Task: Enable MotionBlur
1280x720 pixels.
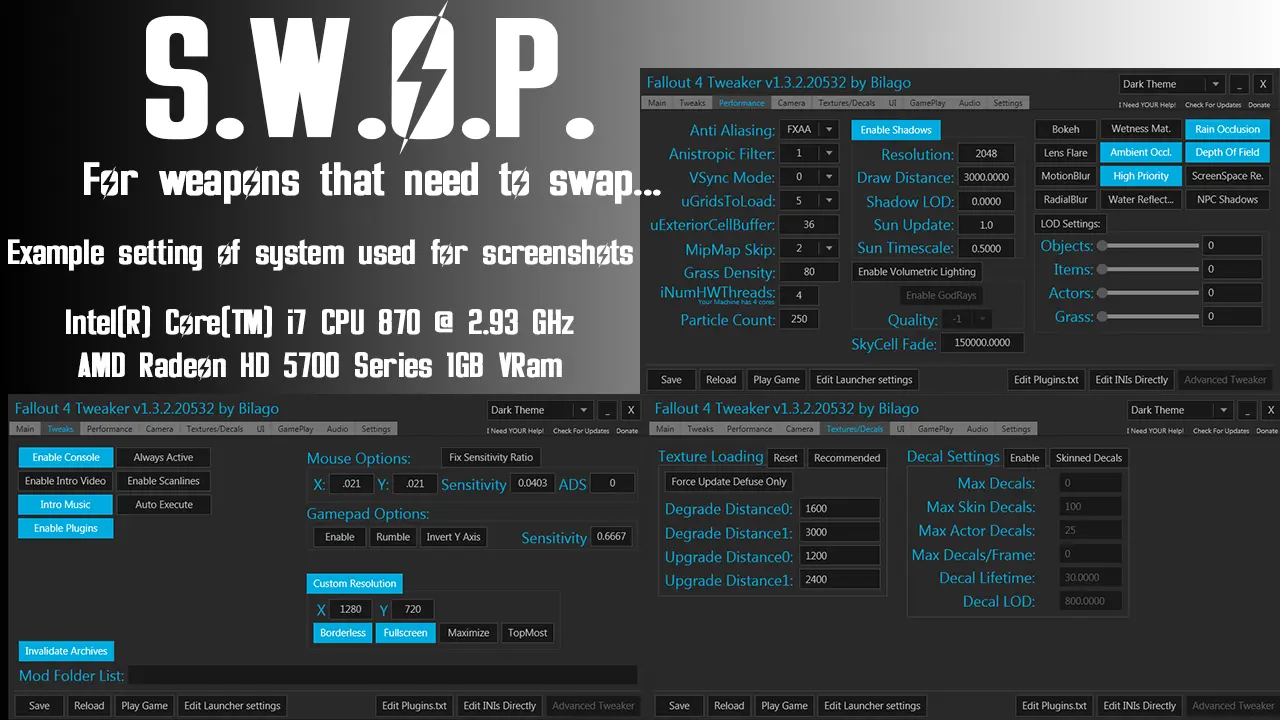Action: pos(1065,176)
